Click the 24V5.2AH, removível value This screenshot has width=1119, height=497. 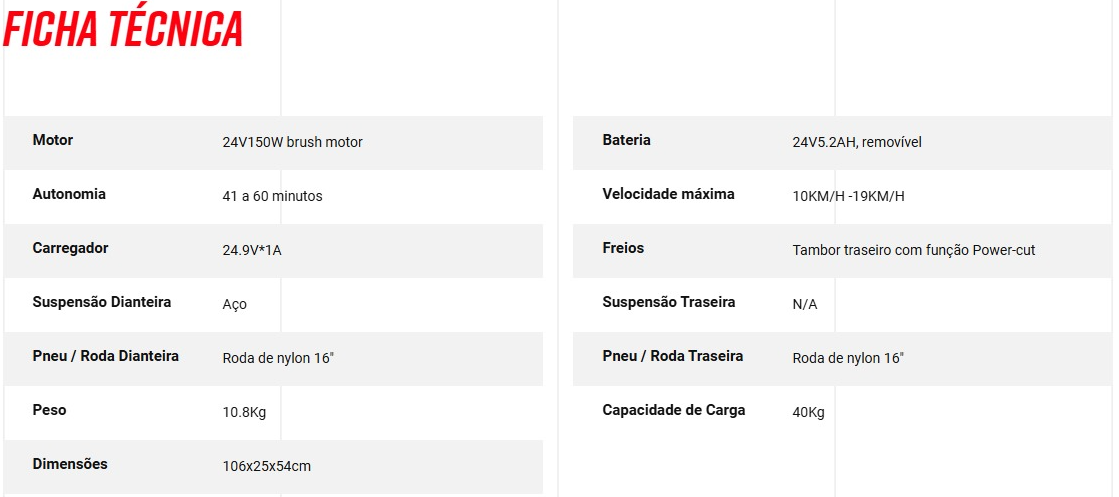(857, 142)
